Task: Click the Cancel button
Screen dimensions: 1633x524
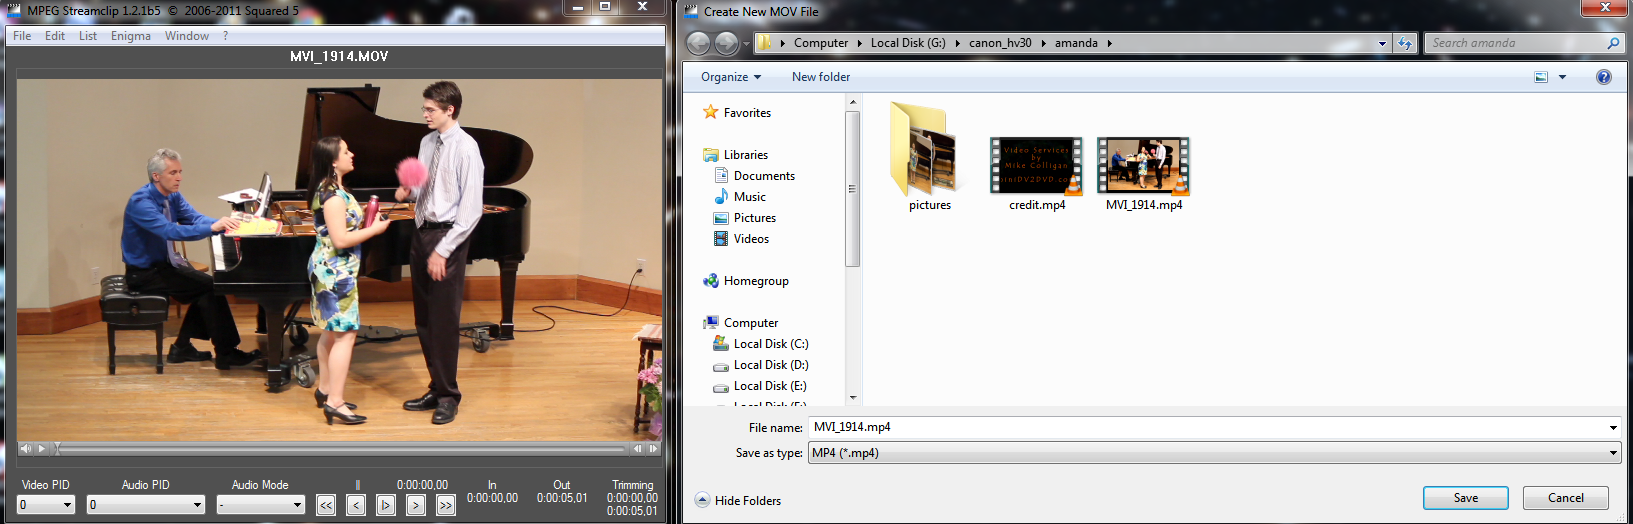Action: coord(1565,498)
